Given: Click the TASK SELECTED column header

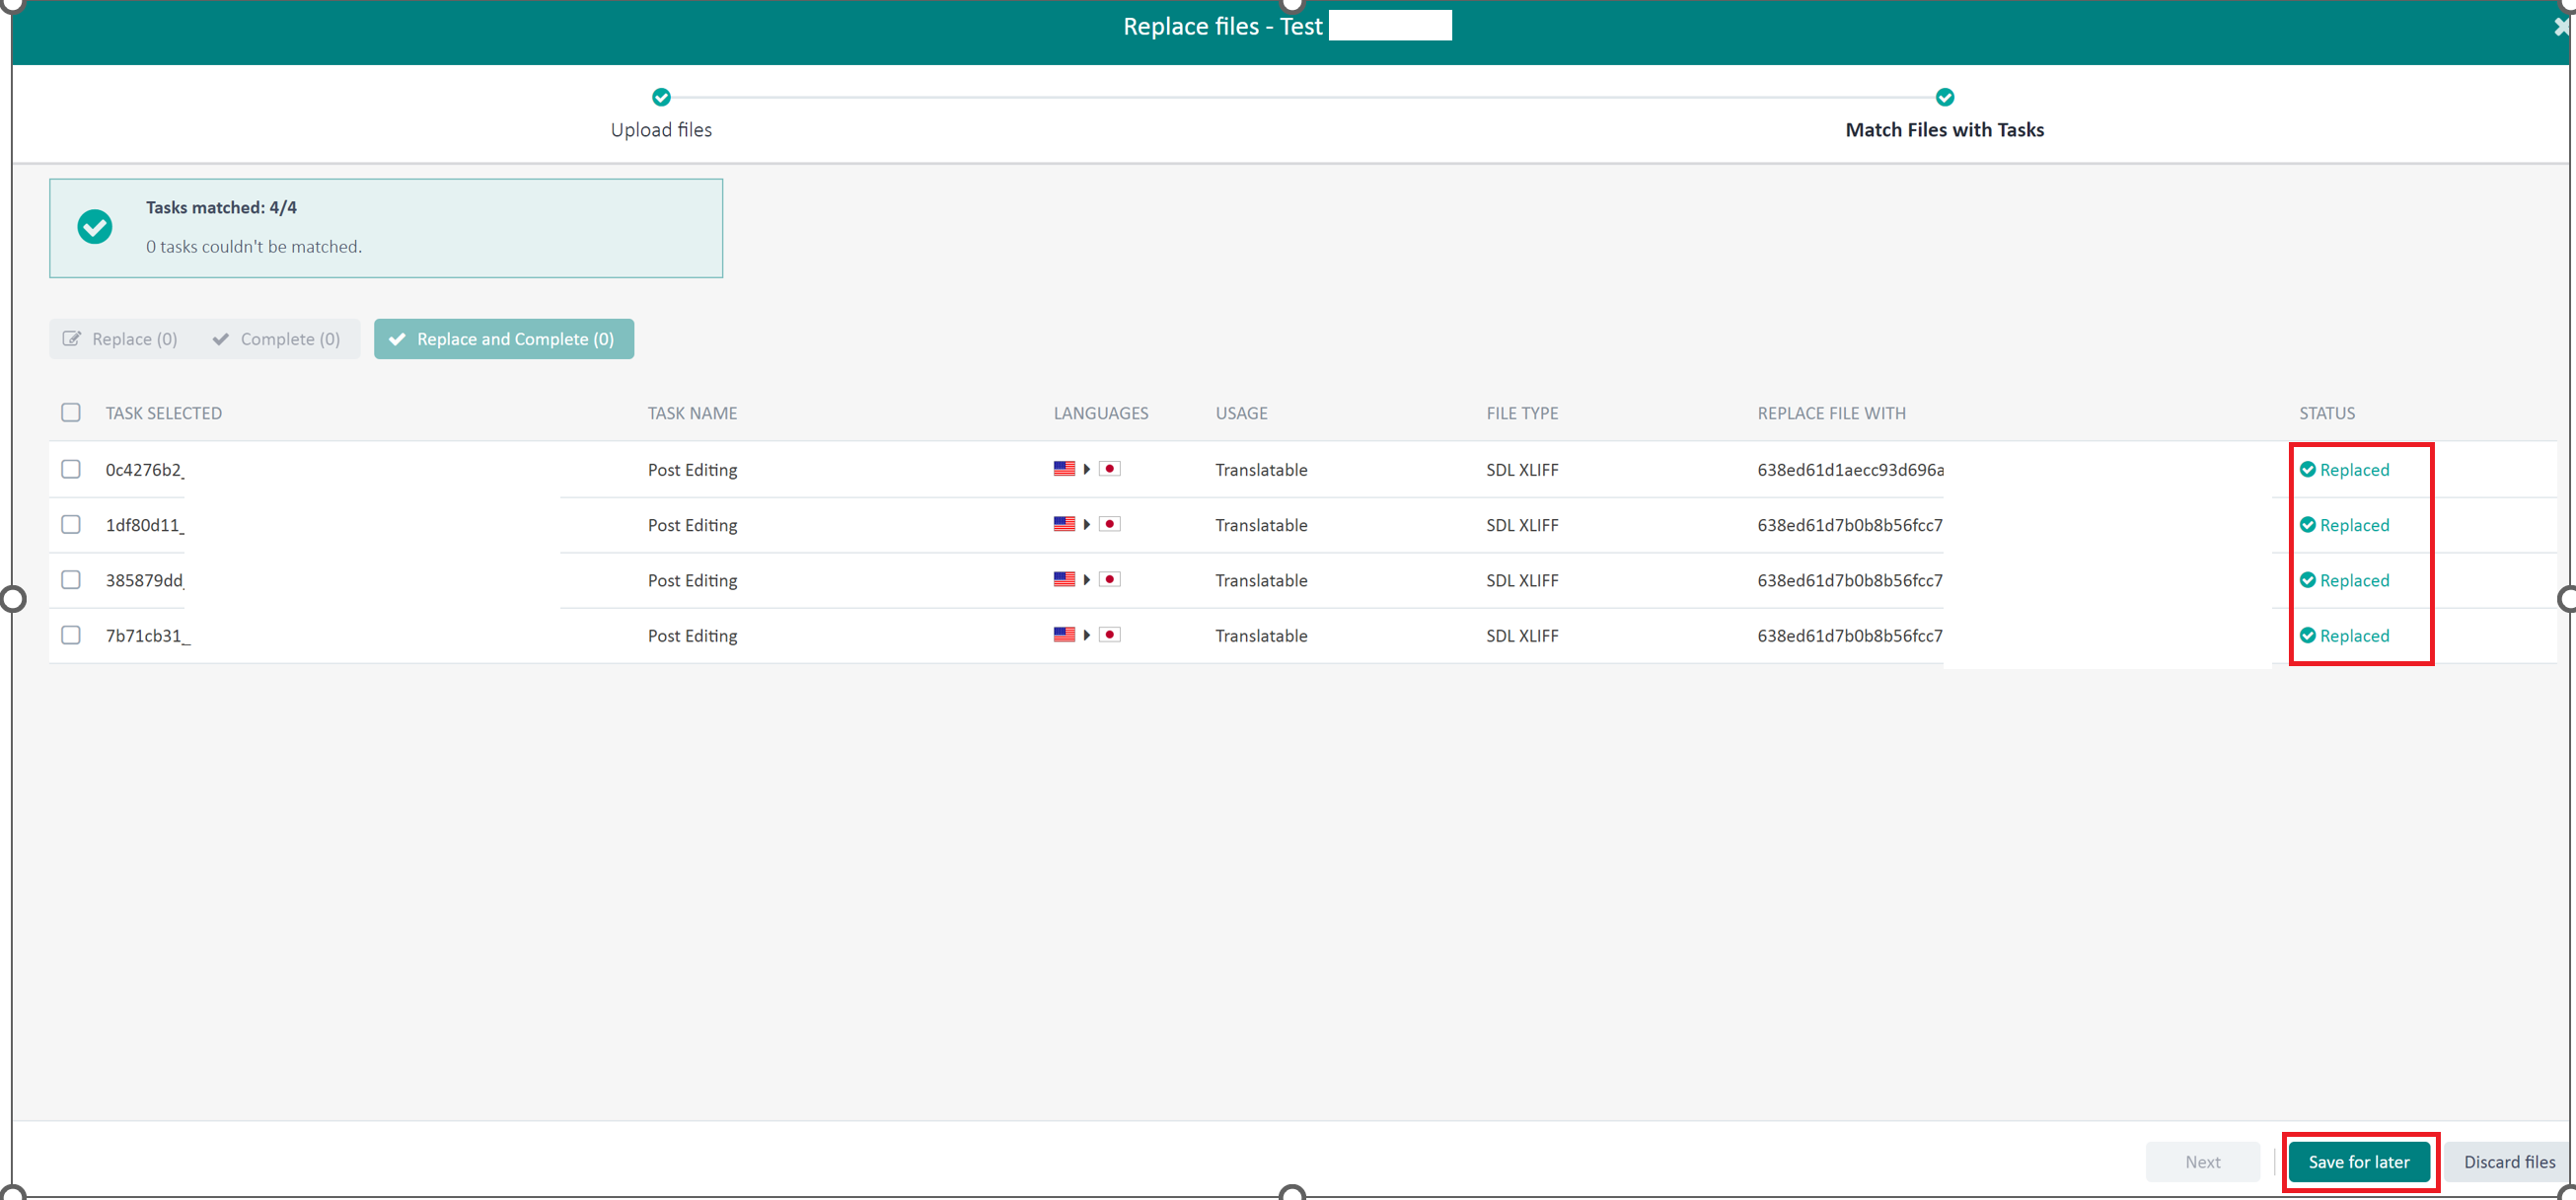Looking at the screenshot, I should point(164,413).
